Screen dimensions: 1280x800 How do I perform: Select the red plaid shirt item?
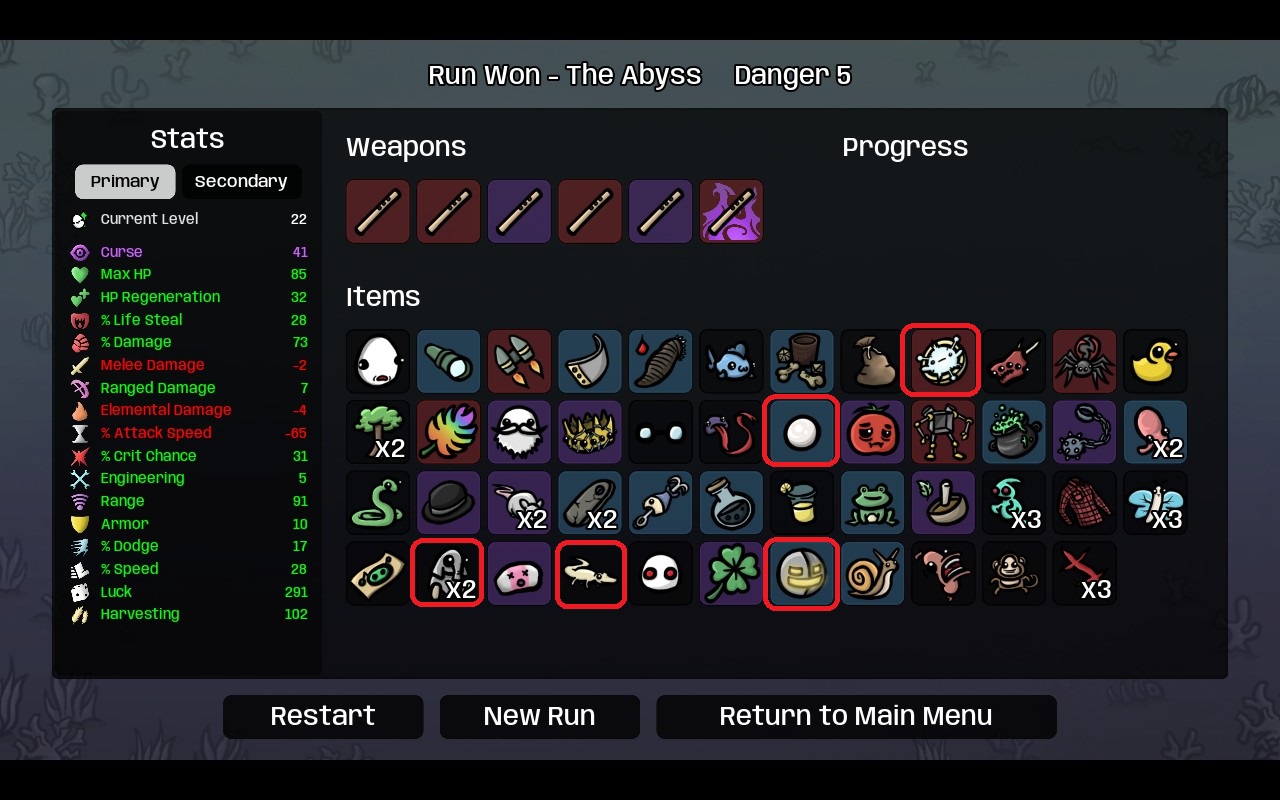tap(1084, 503)
